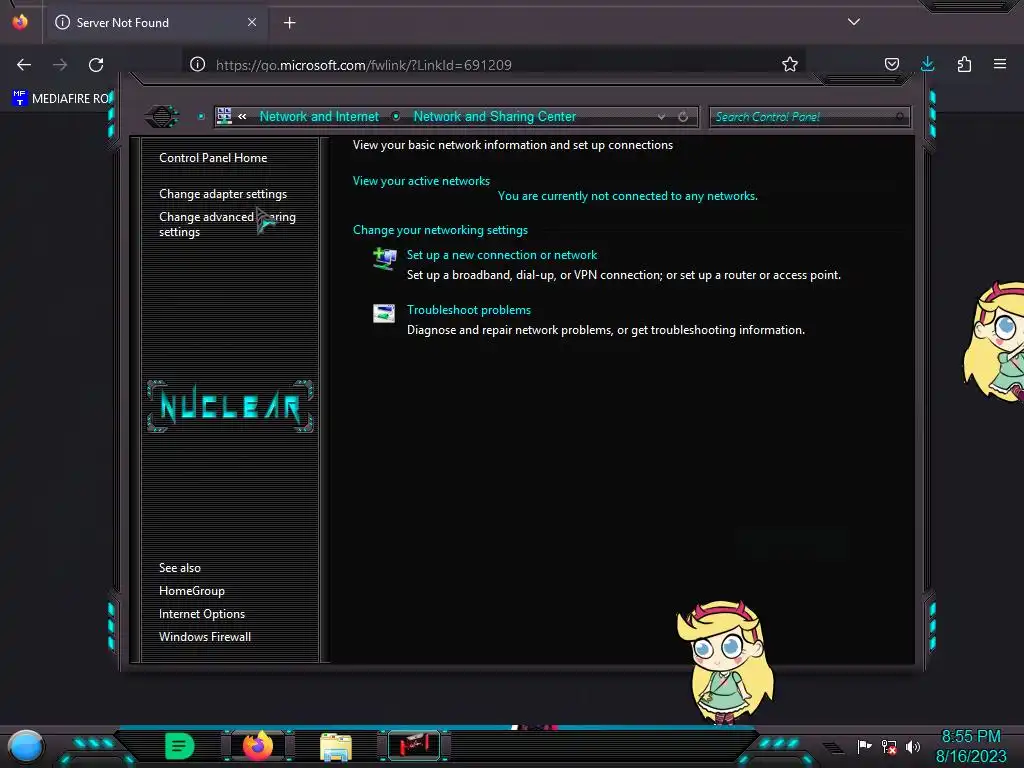This screenshot has height=768, width=1024.
Task: Switch to Firefox on the taskbar
Action: [x=257, y=745]
